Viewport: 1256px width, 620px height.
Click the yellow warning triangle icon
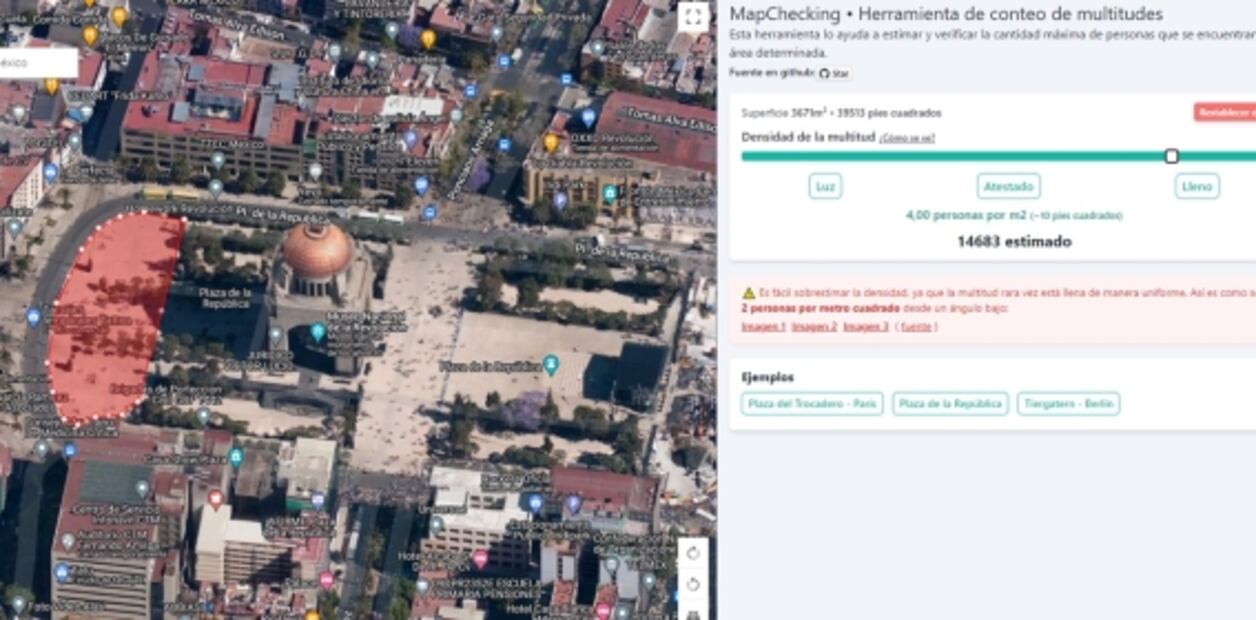click(748, 293)
